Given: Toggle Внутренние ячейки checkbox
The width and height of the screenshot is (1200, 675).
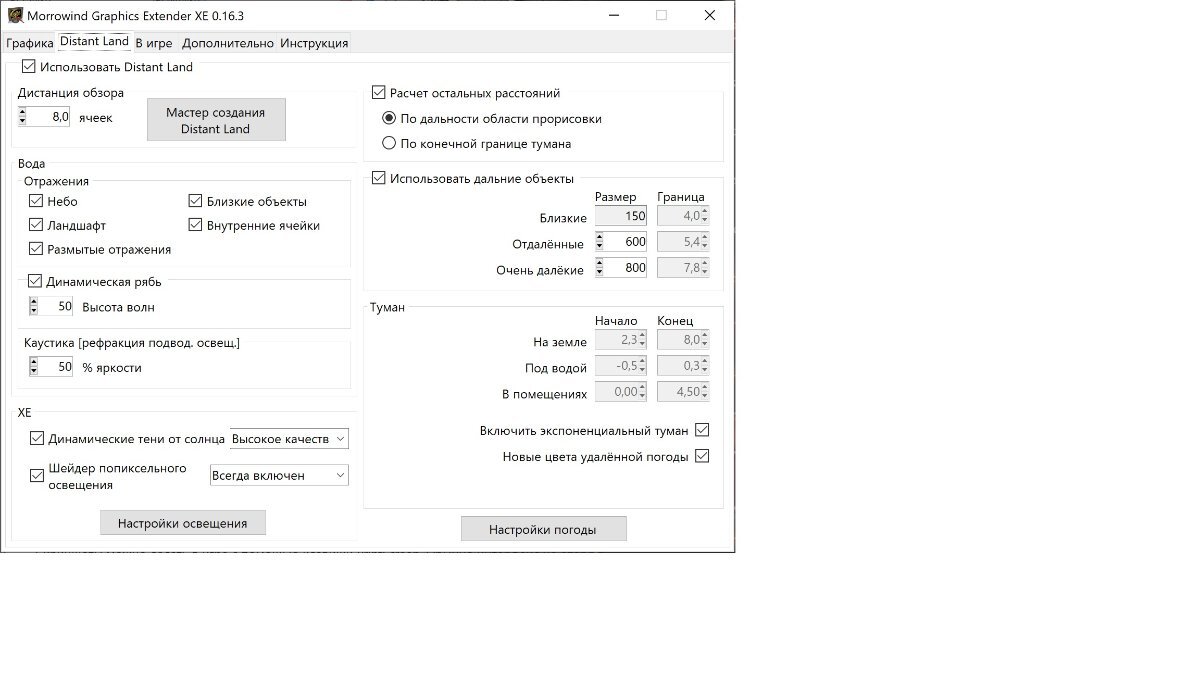Looking at the screenshot, I should pyautogui.click(x=196, y=225).
